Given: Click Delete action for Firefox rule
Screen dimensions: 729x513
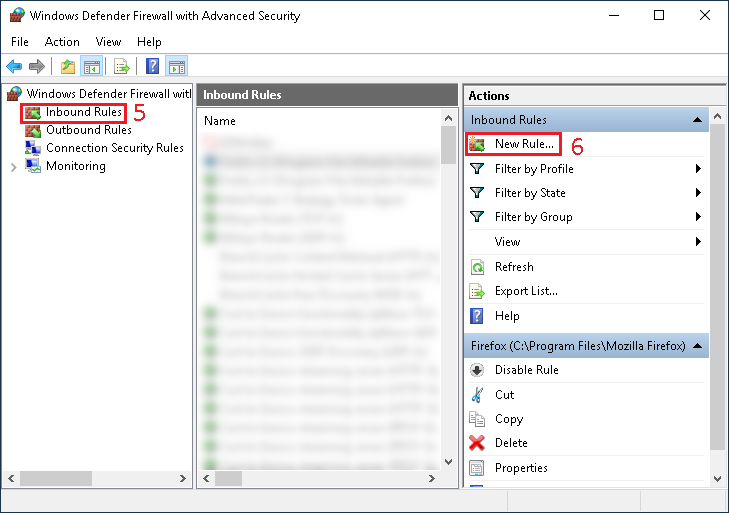Looking at the screenshot, I should tap(511, 443).
